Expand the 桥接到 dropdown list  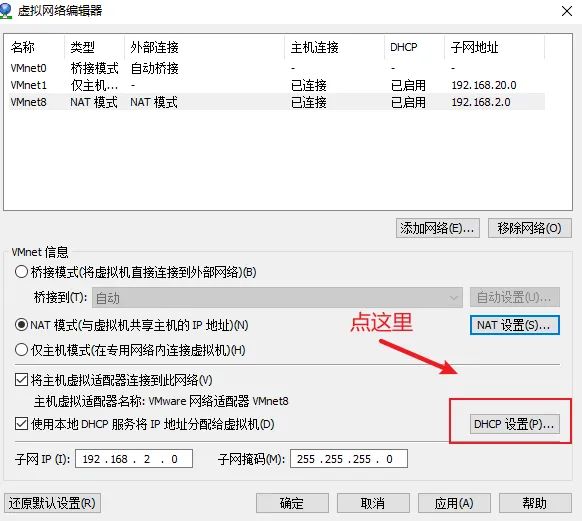point(277,298)
